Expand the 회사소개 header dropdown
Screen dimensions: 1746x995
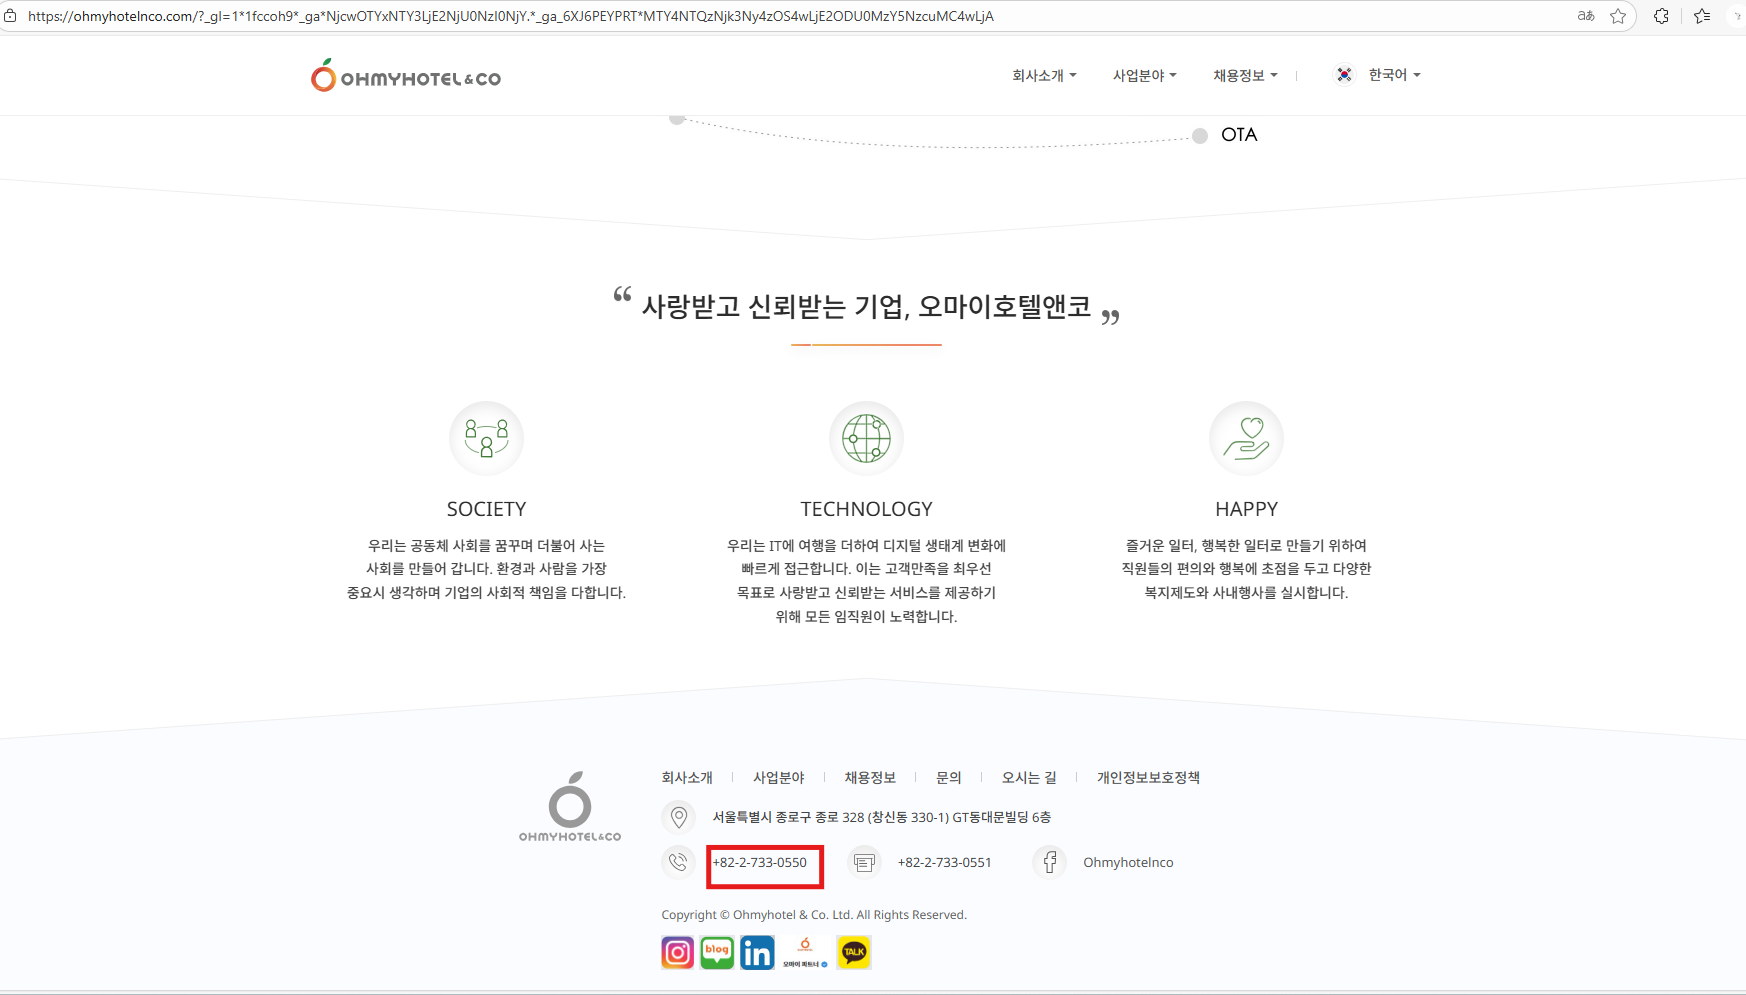pyautogui.click(x=1044, y=75)
